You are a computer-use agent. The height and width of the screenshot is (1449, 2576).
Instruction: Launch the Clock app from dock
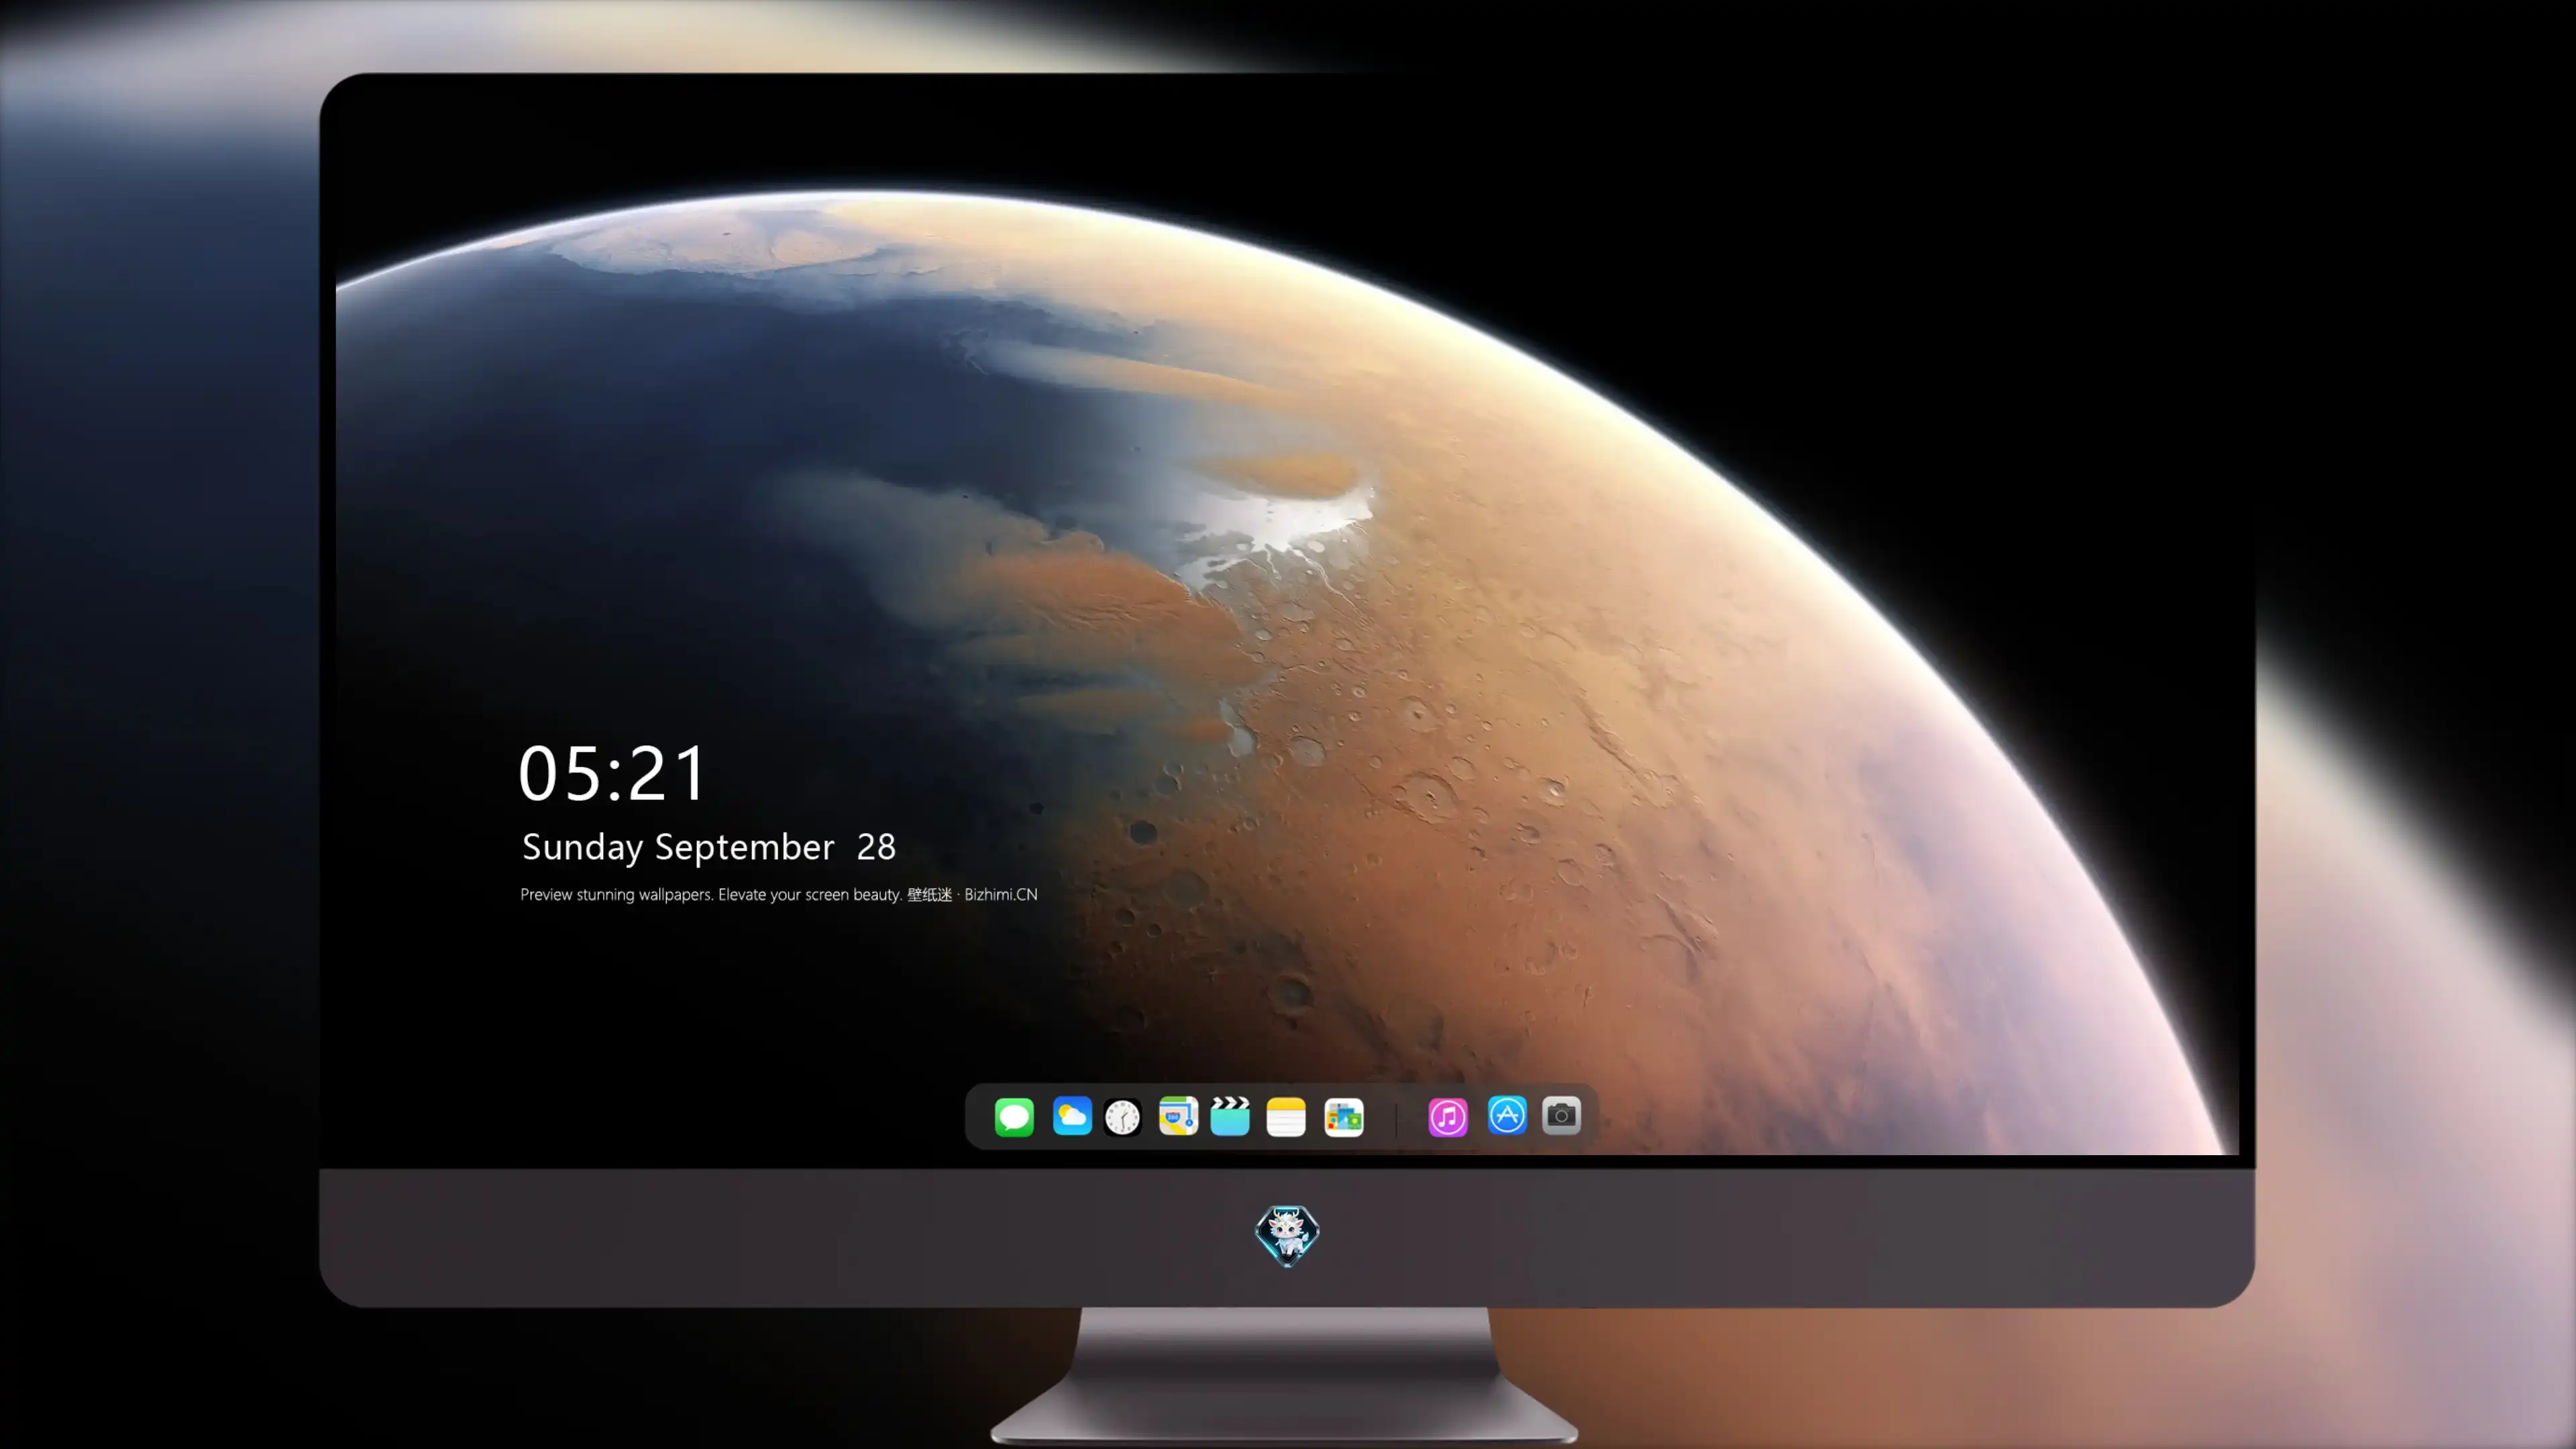click(1123, 1117)
